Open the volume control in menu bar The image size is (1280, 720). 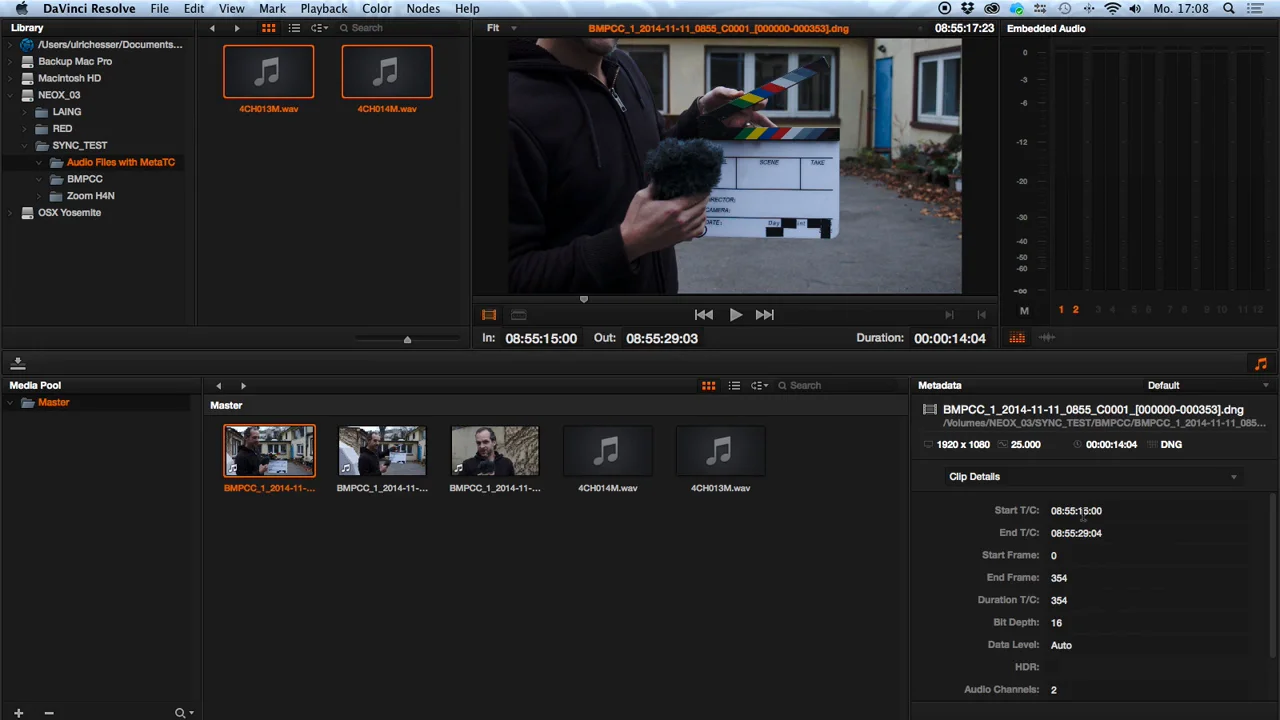point(1135,8)
